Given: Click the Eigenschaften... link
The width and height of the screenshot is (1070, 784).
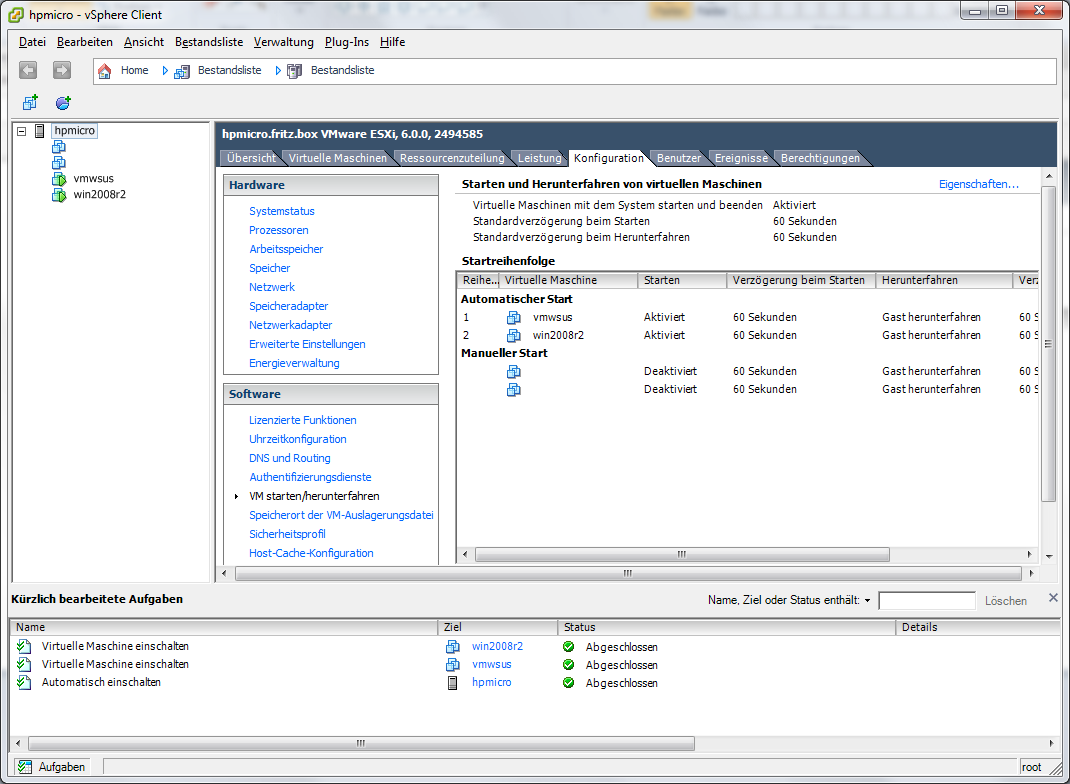Looking at the screenshot, I should (x=978, y=185).
